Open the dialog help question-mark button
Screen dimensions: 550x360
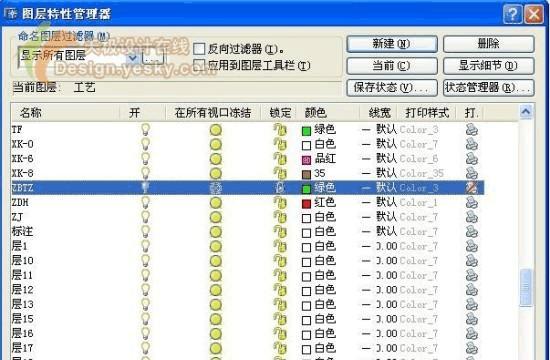click(x=512, y=14)
